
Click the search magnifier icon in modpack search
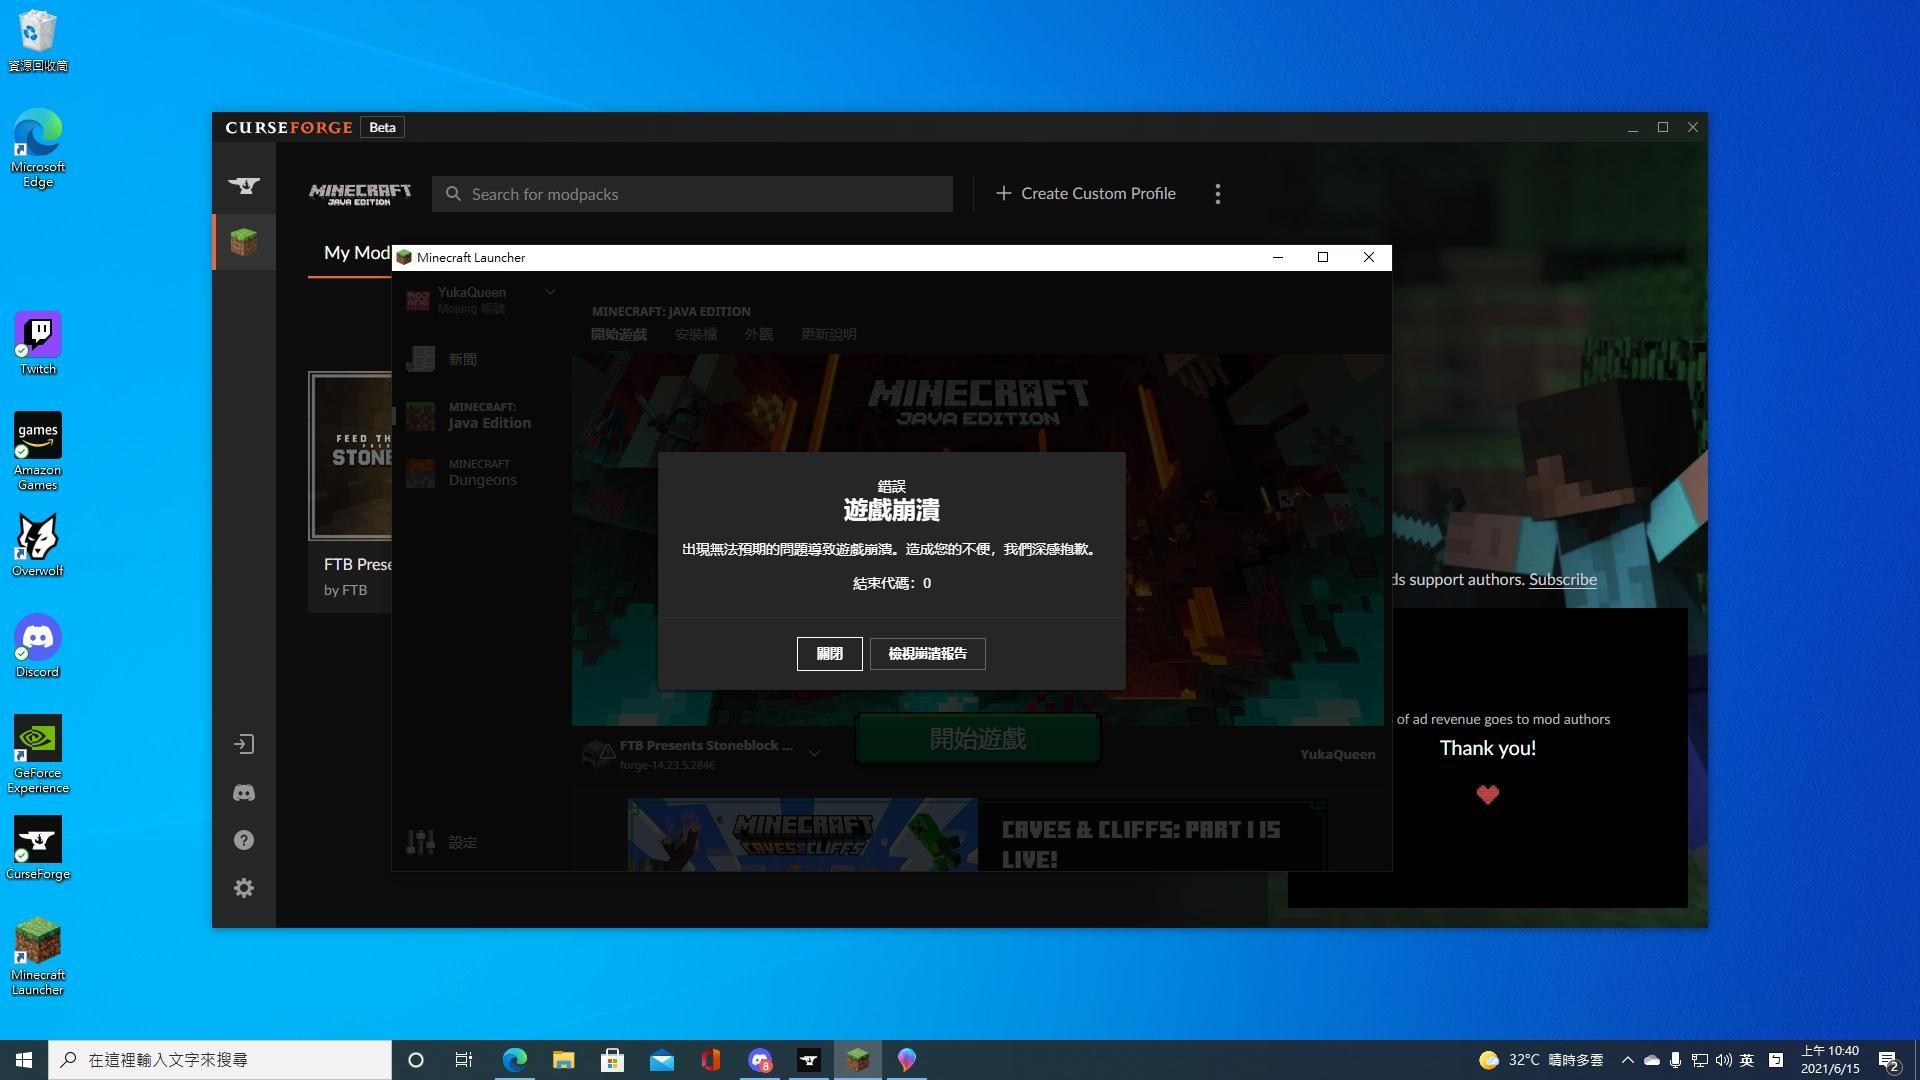tap(453, 194)
